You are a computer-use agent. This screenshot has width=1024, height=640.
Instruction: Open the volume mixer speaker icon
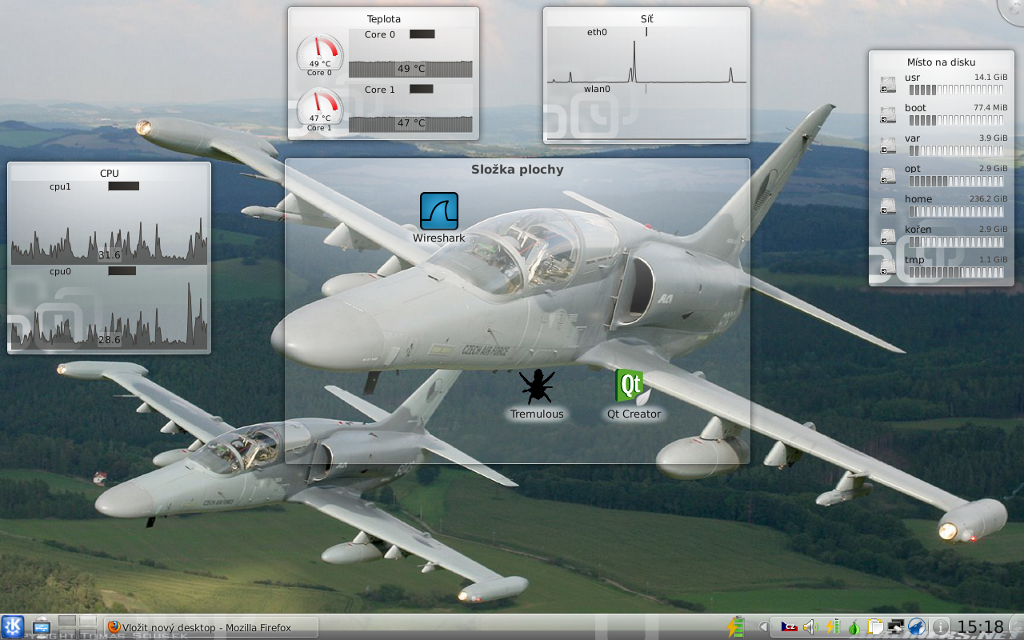point(810,628)
